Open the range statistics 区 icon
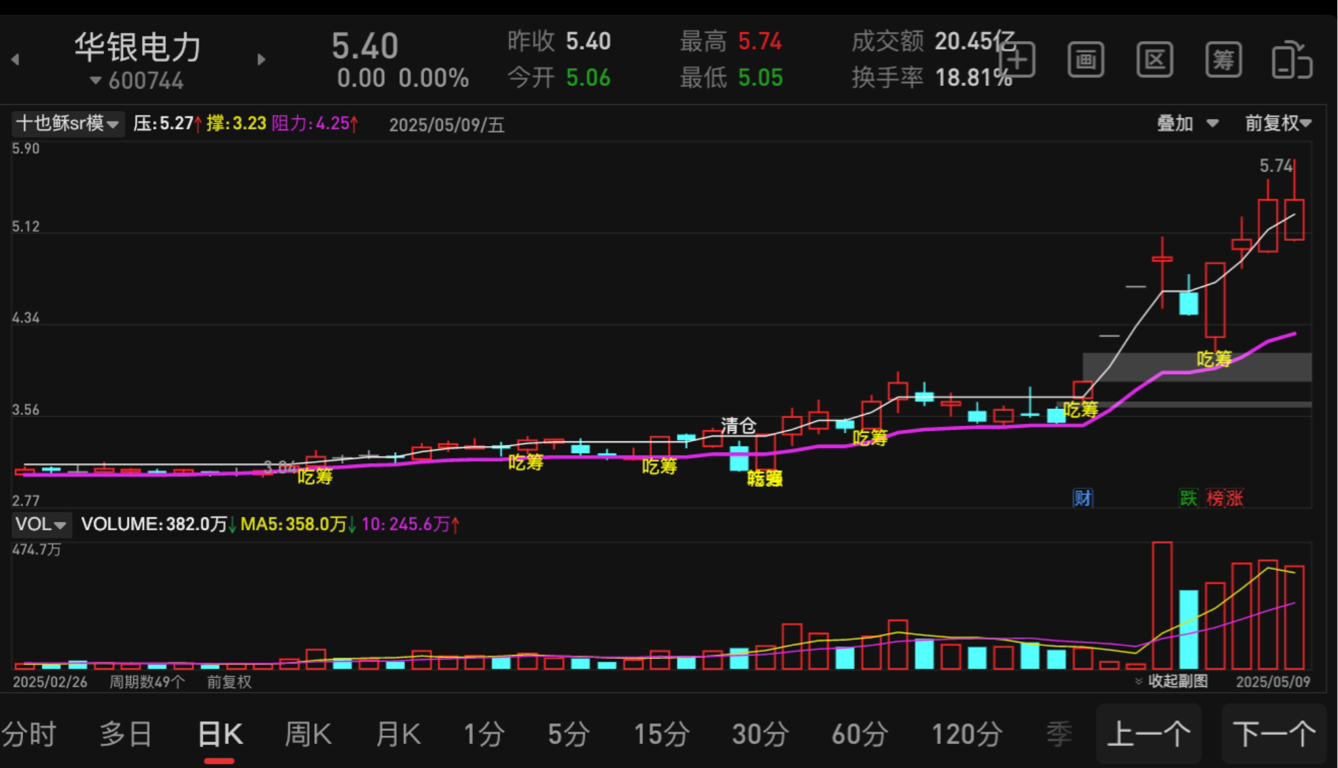The image size is (1338, 768). click(x=1155, y=60)
